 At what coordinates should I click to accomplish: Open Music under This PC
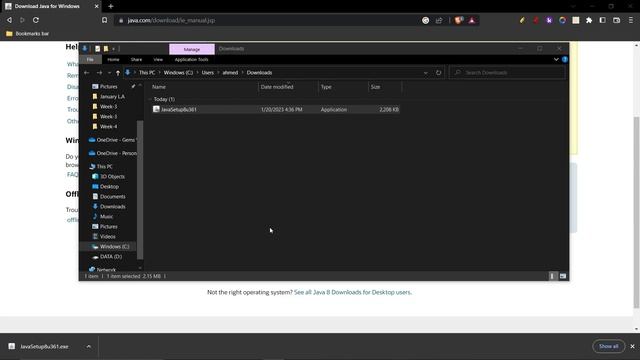coord(106,217)
